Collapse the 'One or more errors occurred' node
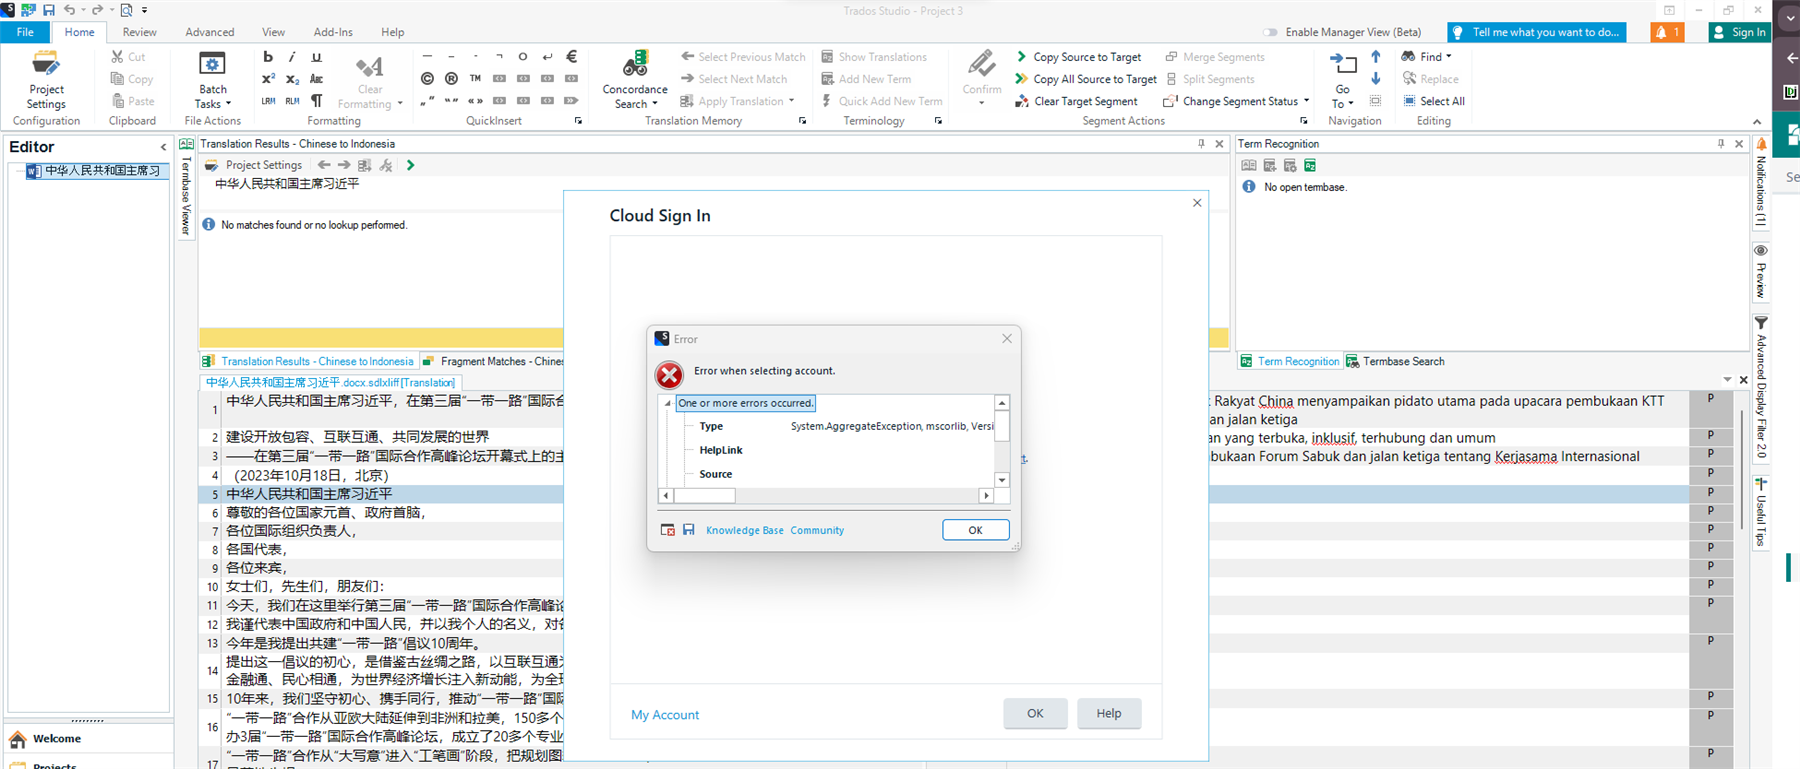 [668, 403]
